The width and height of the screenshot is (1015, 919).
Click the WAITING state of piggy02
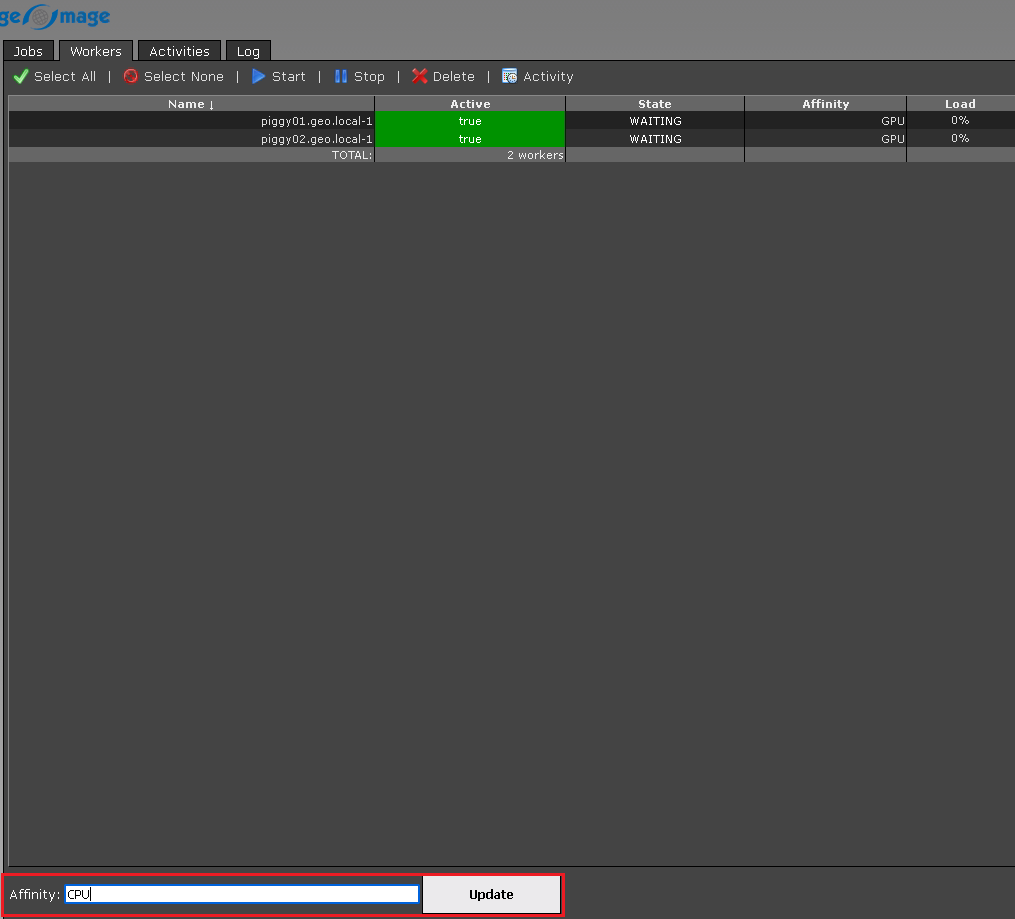655,139
